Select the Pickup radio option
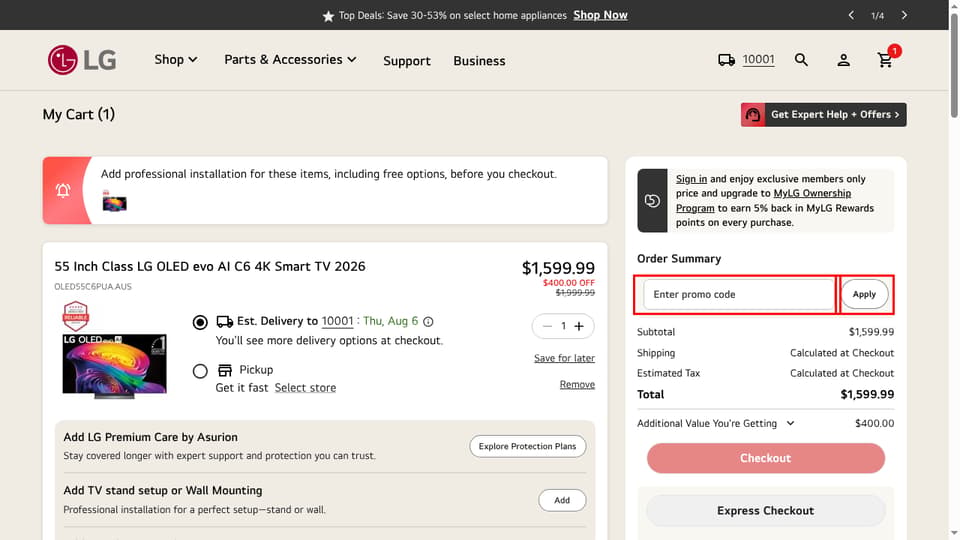 [x=200, y=371]
